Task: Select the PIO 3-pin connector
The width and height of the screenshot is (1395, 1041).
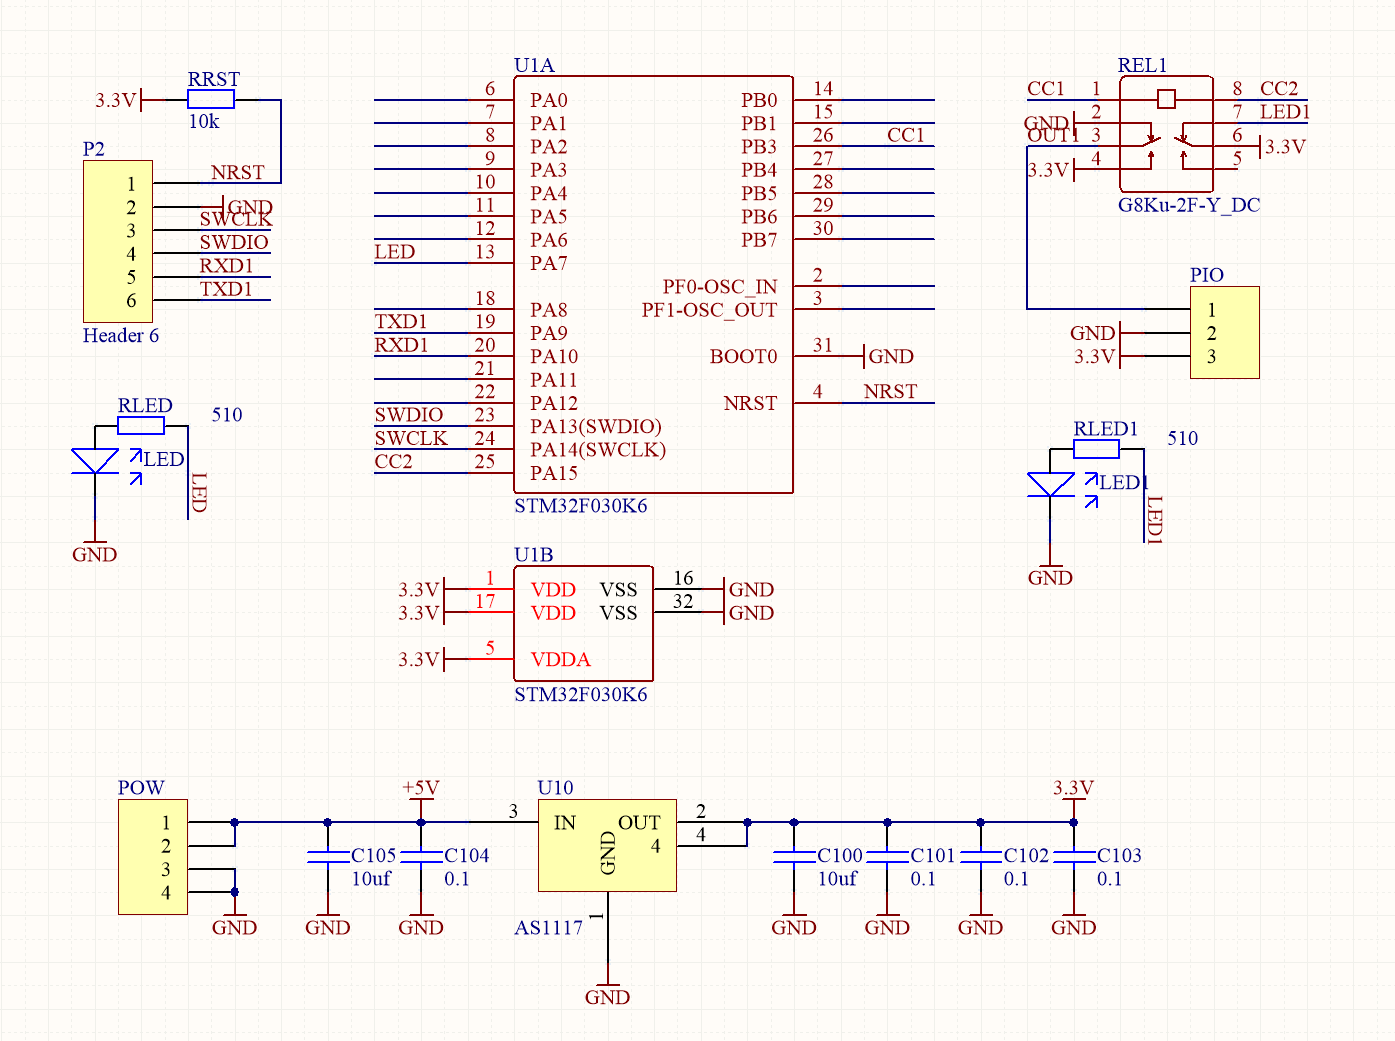Action: 1224,333
